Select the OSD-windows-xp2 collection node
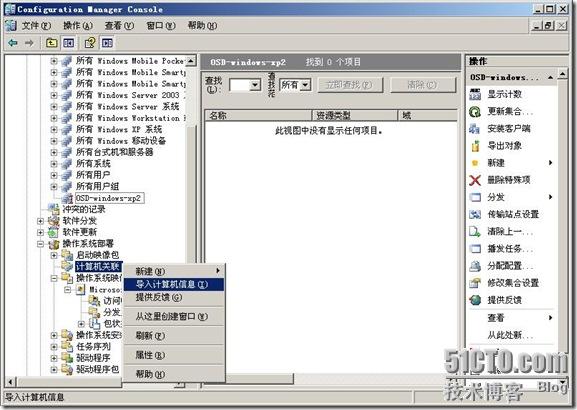This screenshot has height=410, width=577. [109, 198]
